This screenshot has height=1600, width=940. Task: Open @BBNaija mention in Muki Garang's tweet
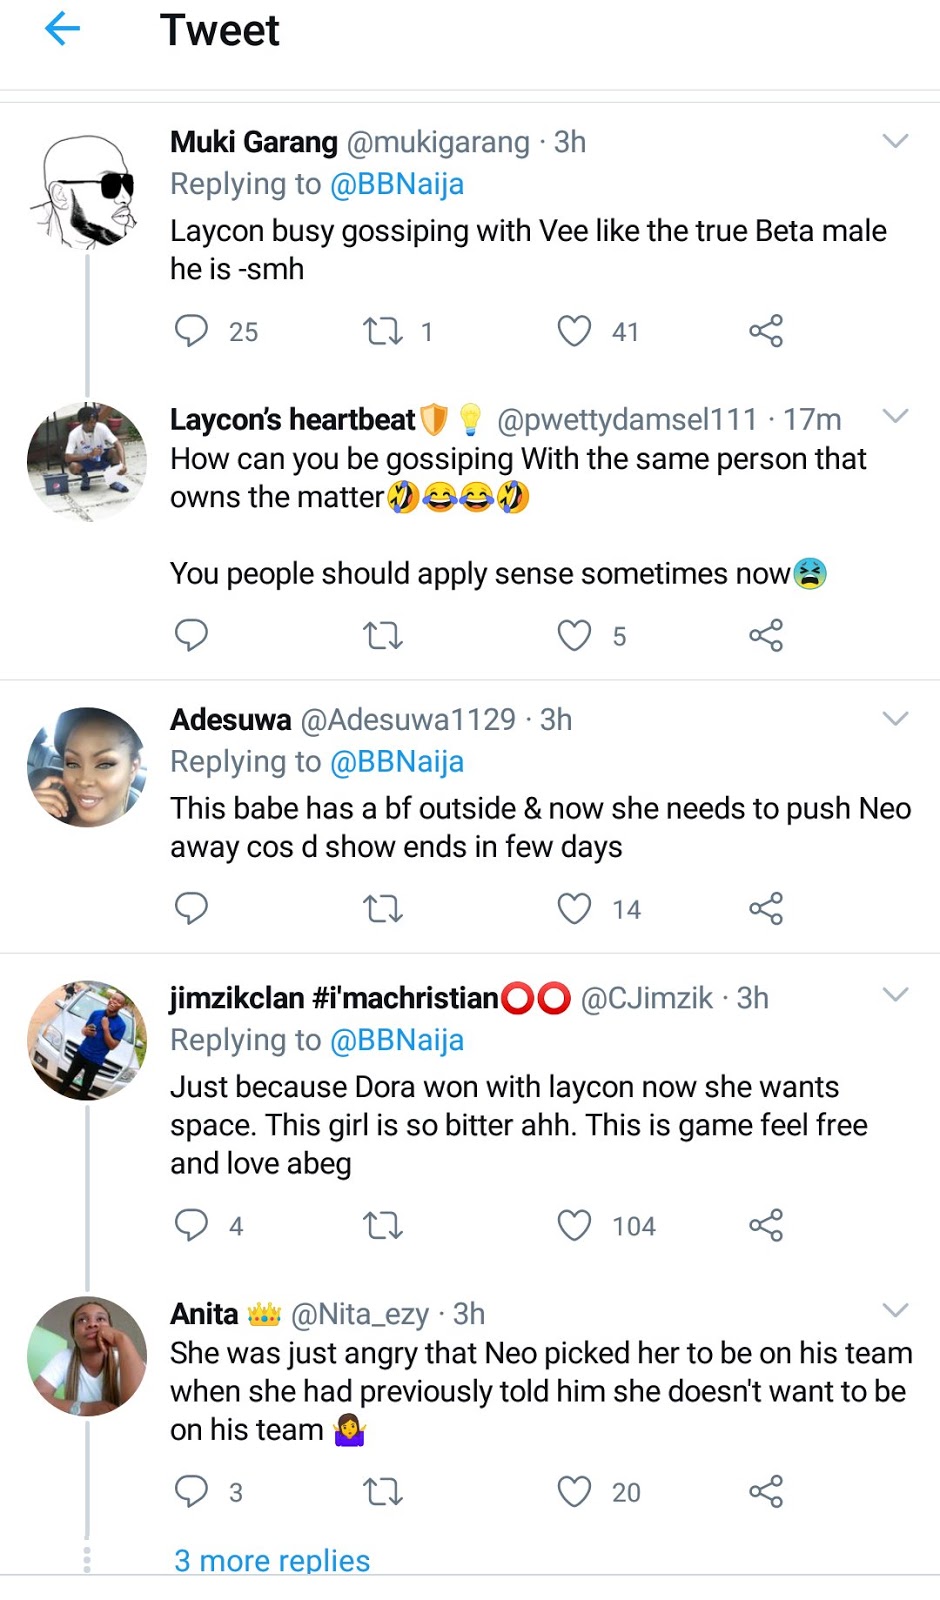(x=397, y=185)
